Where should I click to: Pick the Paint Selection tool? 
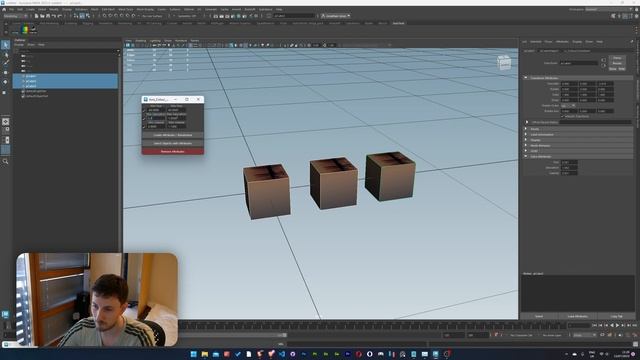[x=5, y=63]
